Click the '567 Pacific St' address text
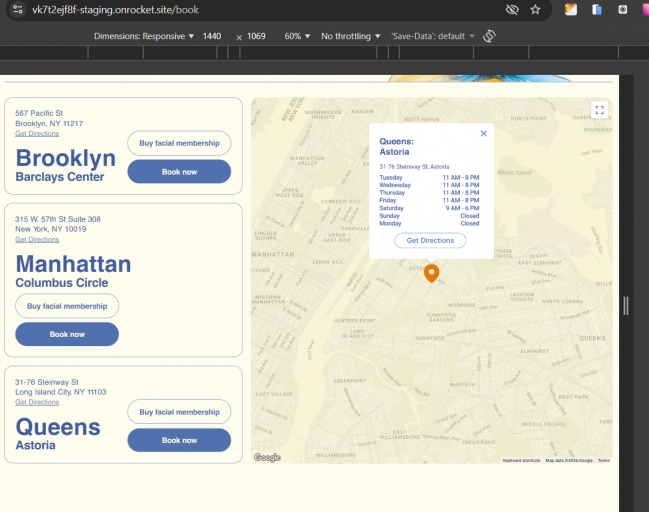The image size is (649, 512). point(39,113)
